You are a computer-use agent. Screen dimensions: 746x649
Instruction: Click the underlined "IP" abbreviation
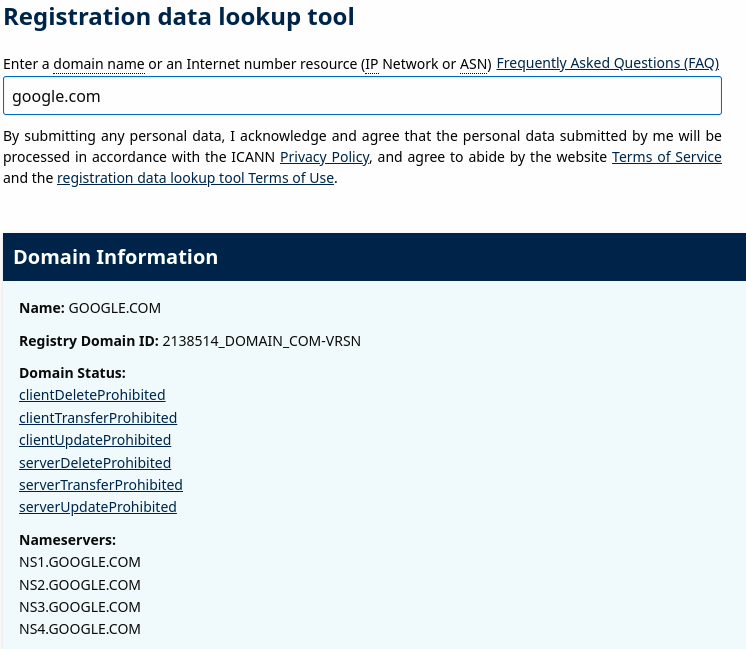[x=371, y=64]
